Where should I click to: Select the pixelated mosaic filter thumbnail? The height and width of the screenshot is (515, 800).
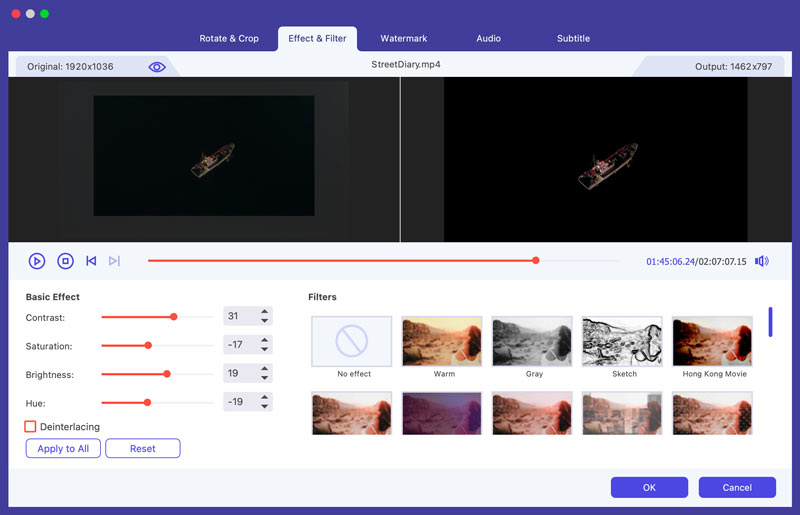(622, 413)
